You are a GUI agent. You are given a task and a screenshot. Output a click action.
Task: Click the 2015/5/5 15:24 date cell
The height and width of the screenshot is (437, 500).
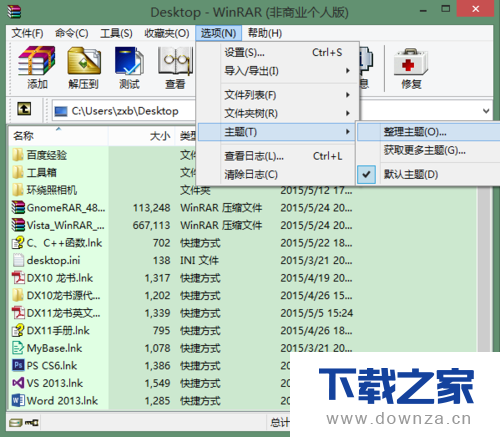(317, 313)
